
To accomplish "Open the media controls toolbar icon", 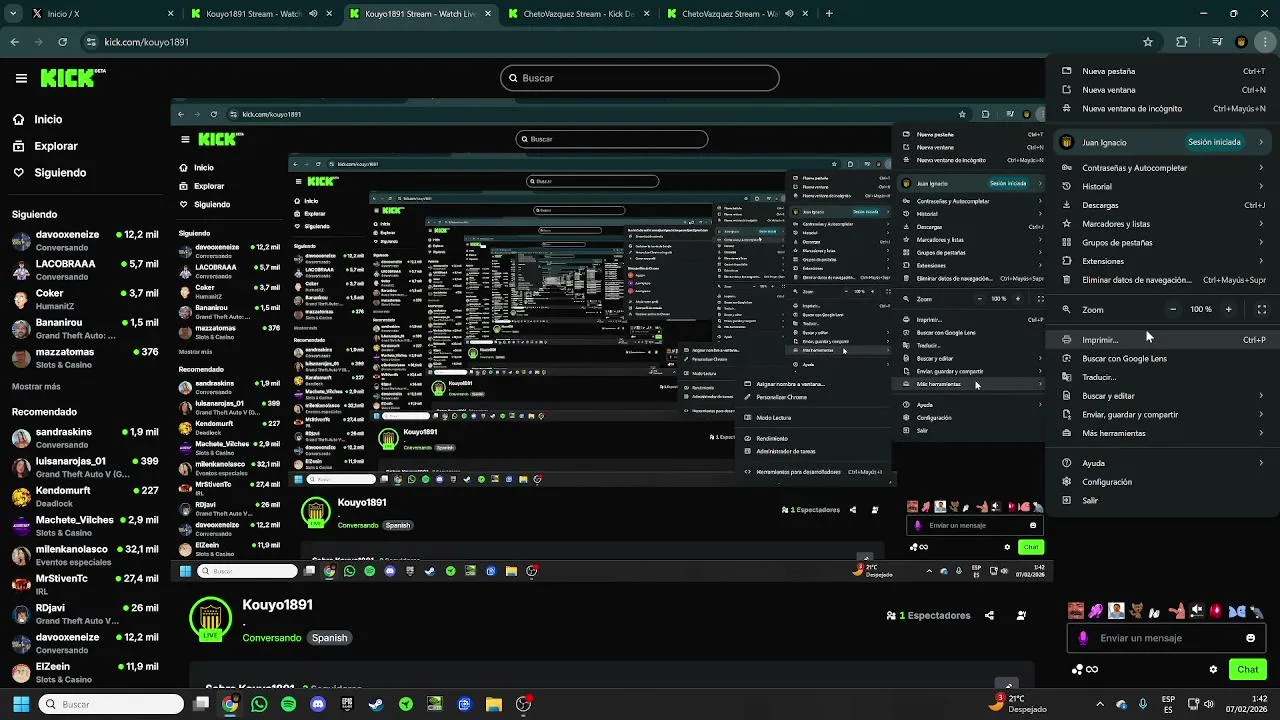I will 1217,42.
